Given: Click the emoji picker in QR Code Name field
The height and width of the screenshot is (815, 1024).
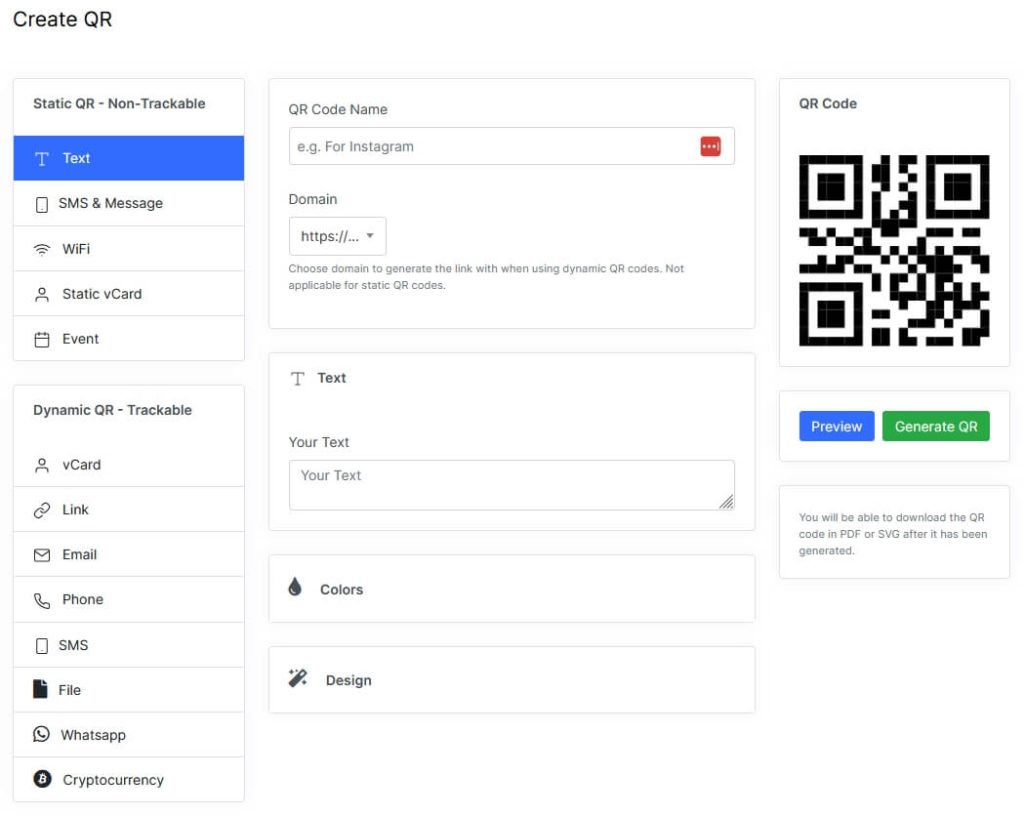Looking at the screenshot, I should coord(710,146).
